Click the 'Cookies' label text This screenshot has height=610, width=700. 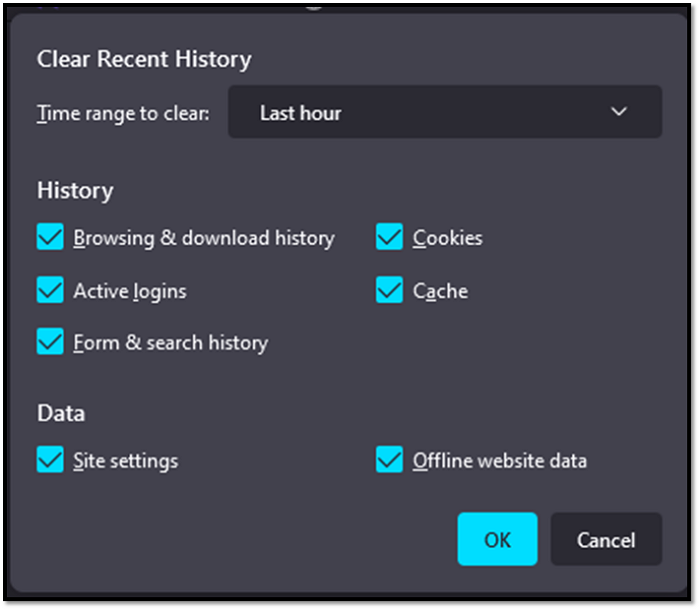448,239
